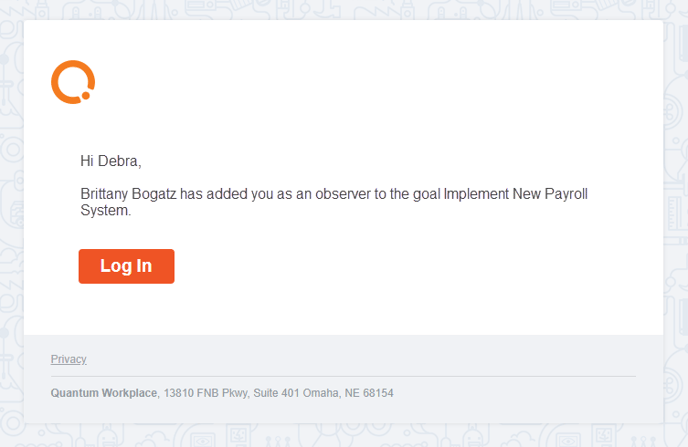Click the blank white space beside the logo

click(x=351, y=82)
